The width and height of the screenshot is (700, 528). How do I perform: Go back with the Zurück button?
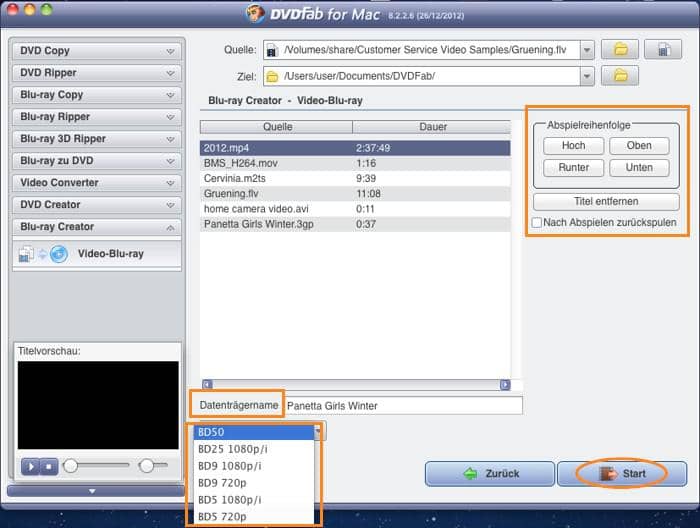coord(490,474)
